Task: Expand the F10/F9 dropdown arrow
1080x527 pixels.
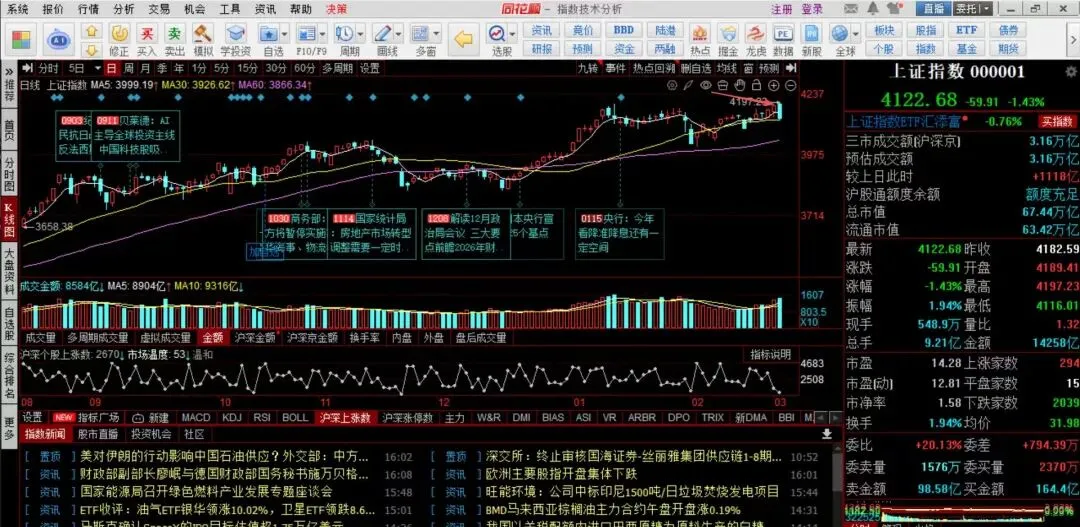Action: pos(322,33)
